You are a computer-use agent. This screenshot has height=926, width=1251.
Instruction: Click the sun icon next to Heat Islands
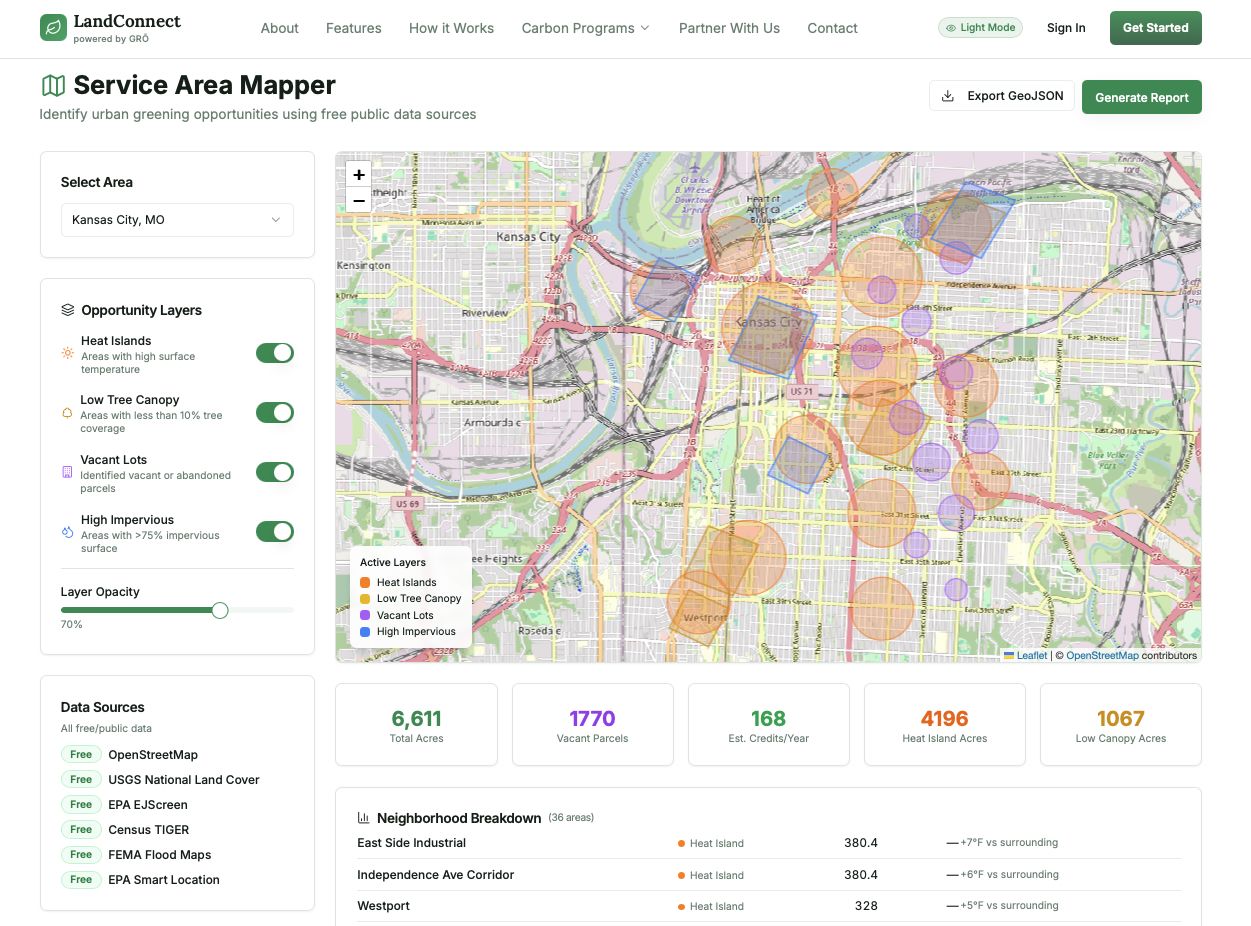click(x=66, y=353)
